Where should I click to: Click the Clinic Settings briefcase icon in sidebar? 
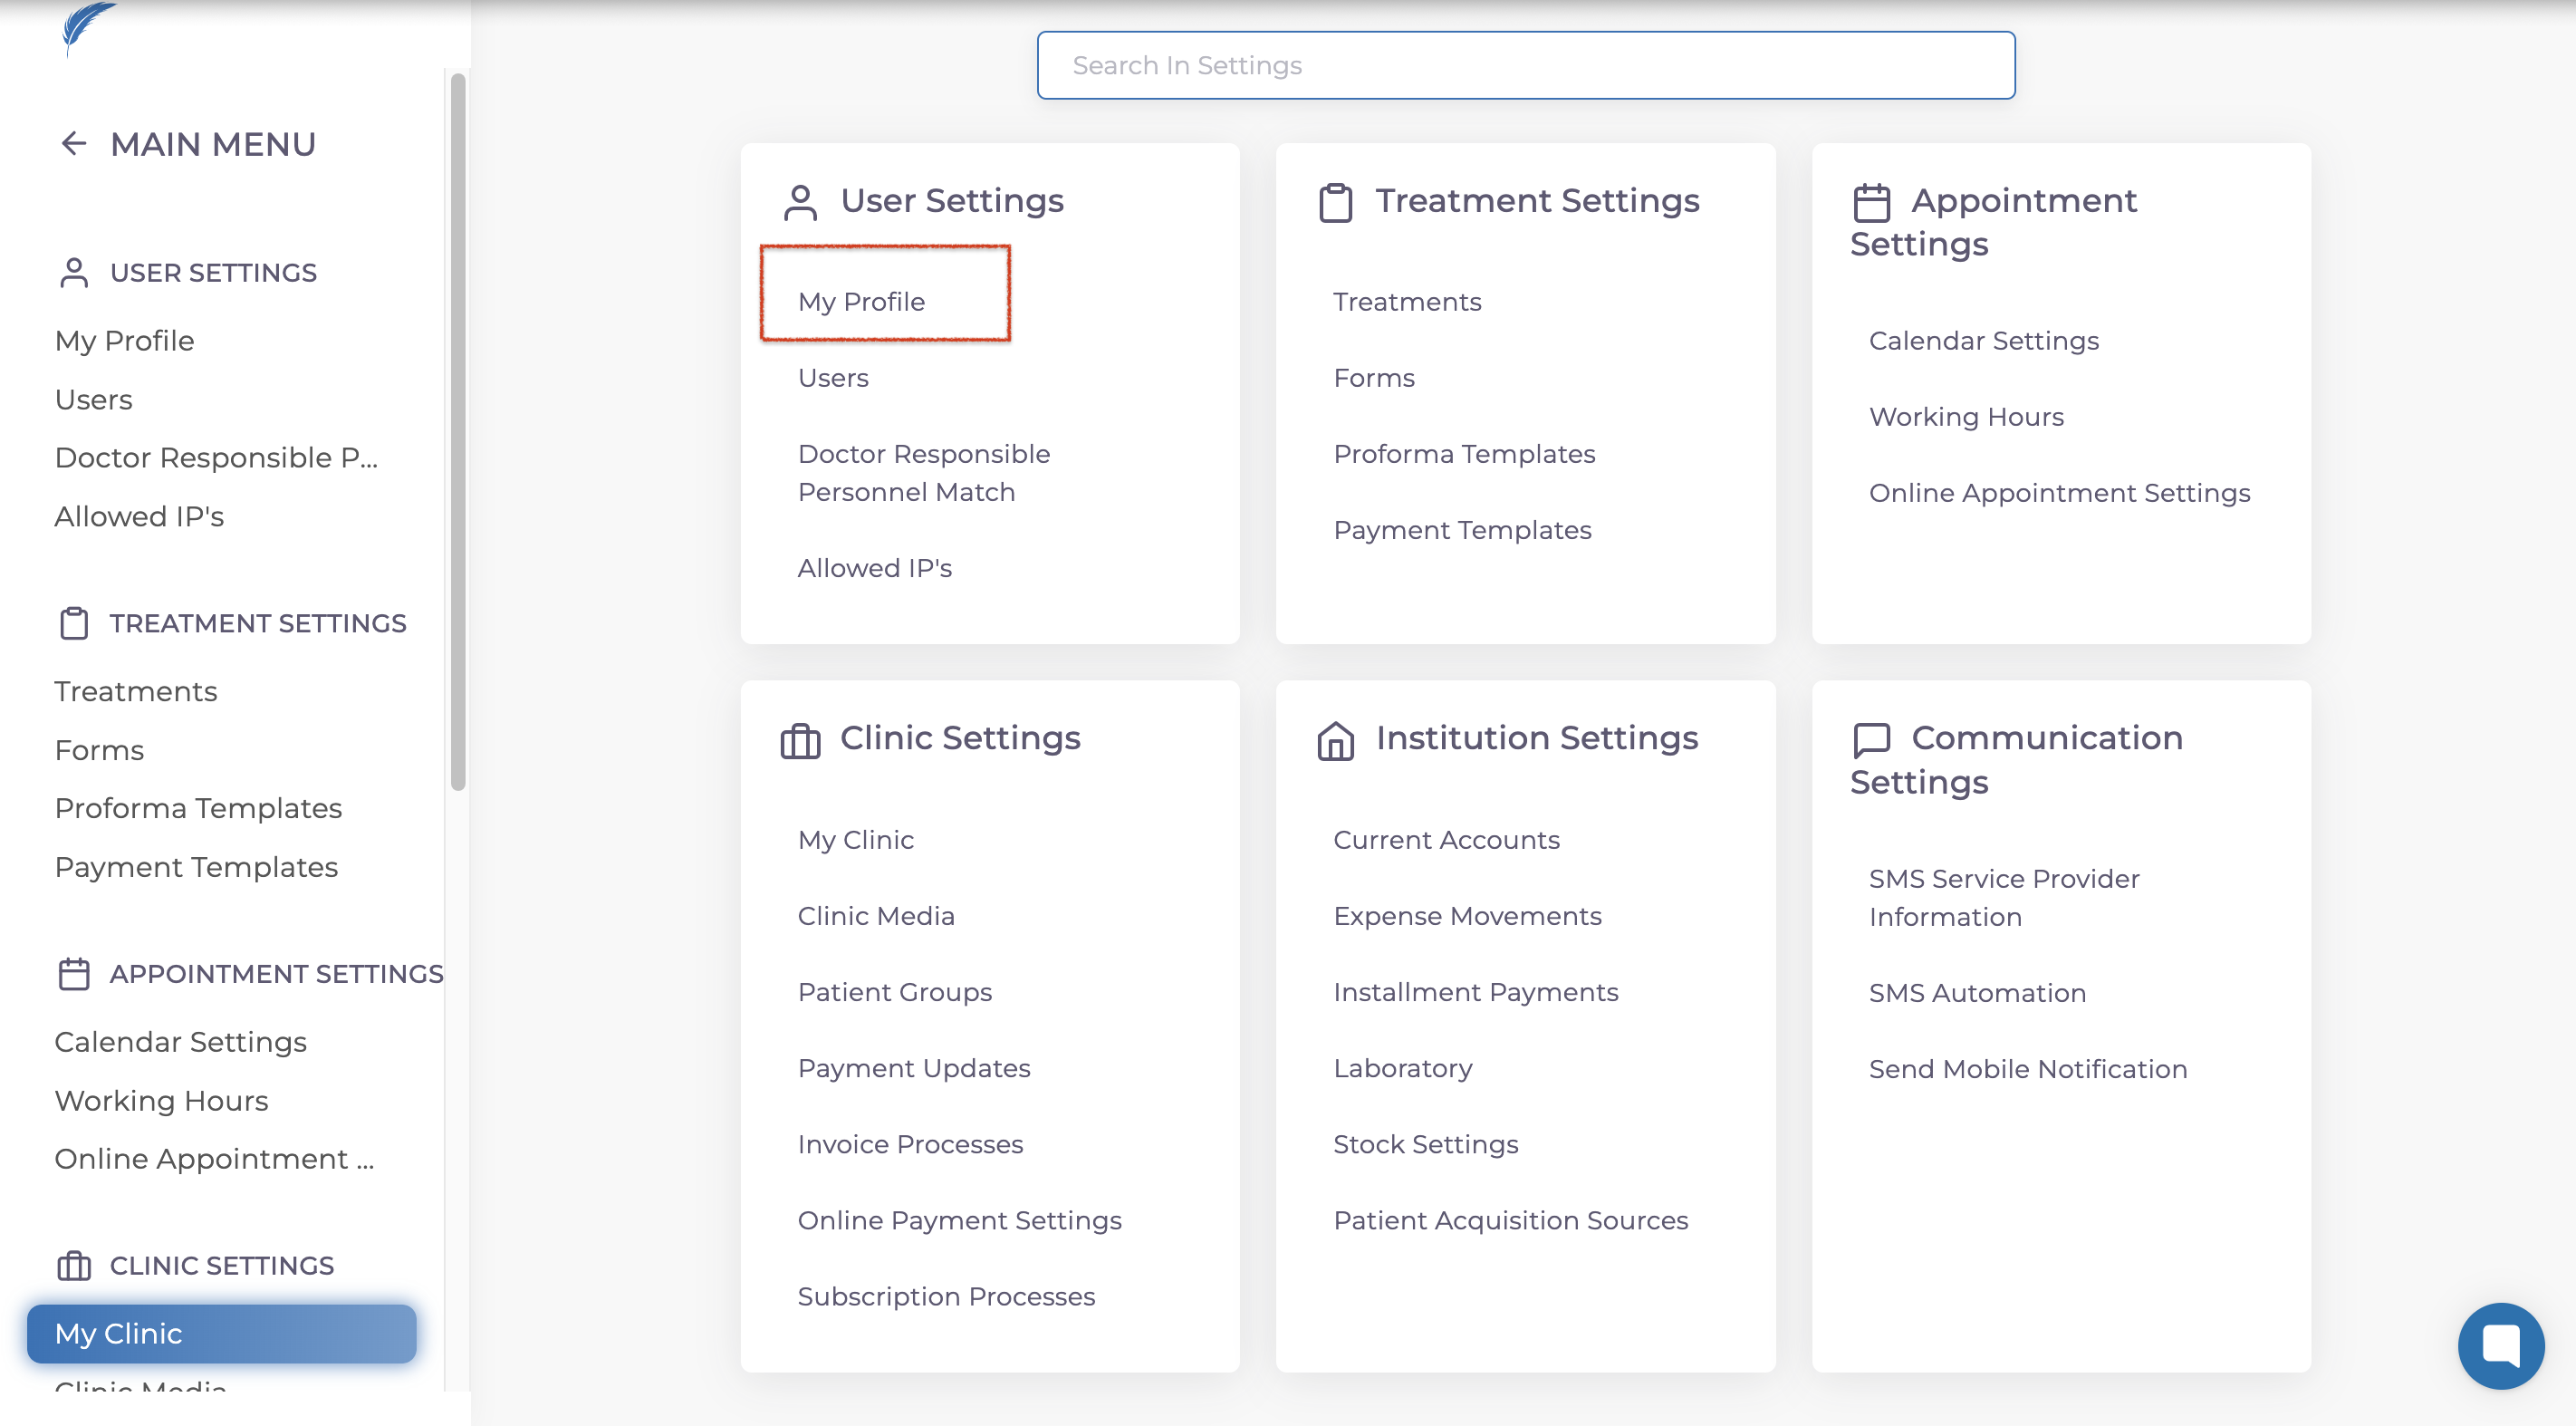(74, 1265)
